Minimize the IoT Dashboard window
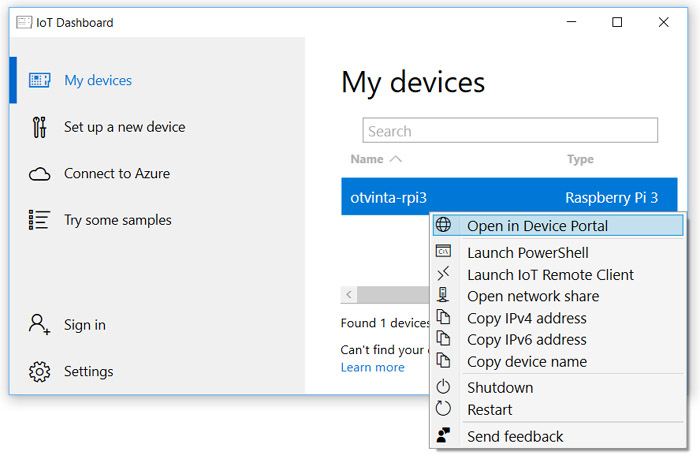This screenshot has height=459, width=700. (x=571, y=22)
